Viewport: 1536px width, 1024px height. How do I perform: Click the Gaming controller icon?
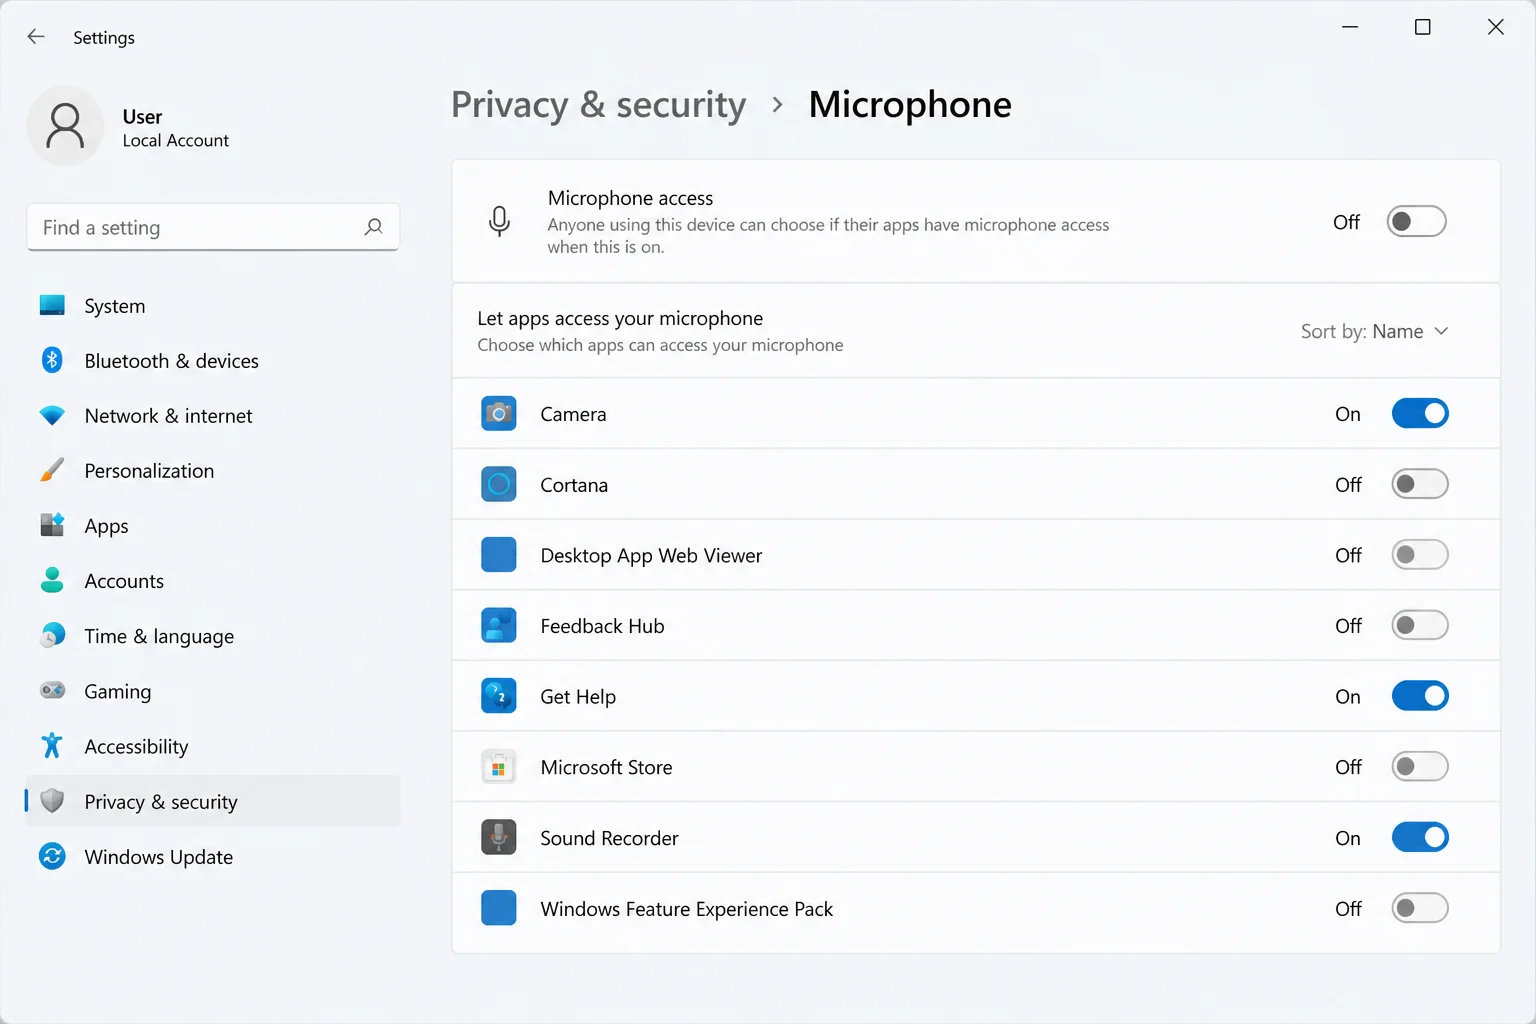(52, 690)
